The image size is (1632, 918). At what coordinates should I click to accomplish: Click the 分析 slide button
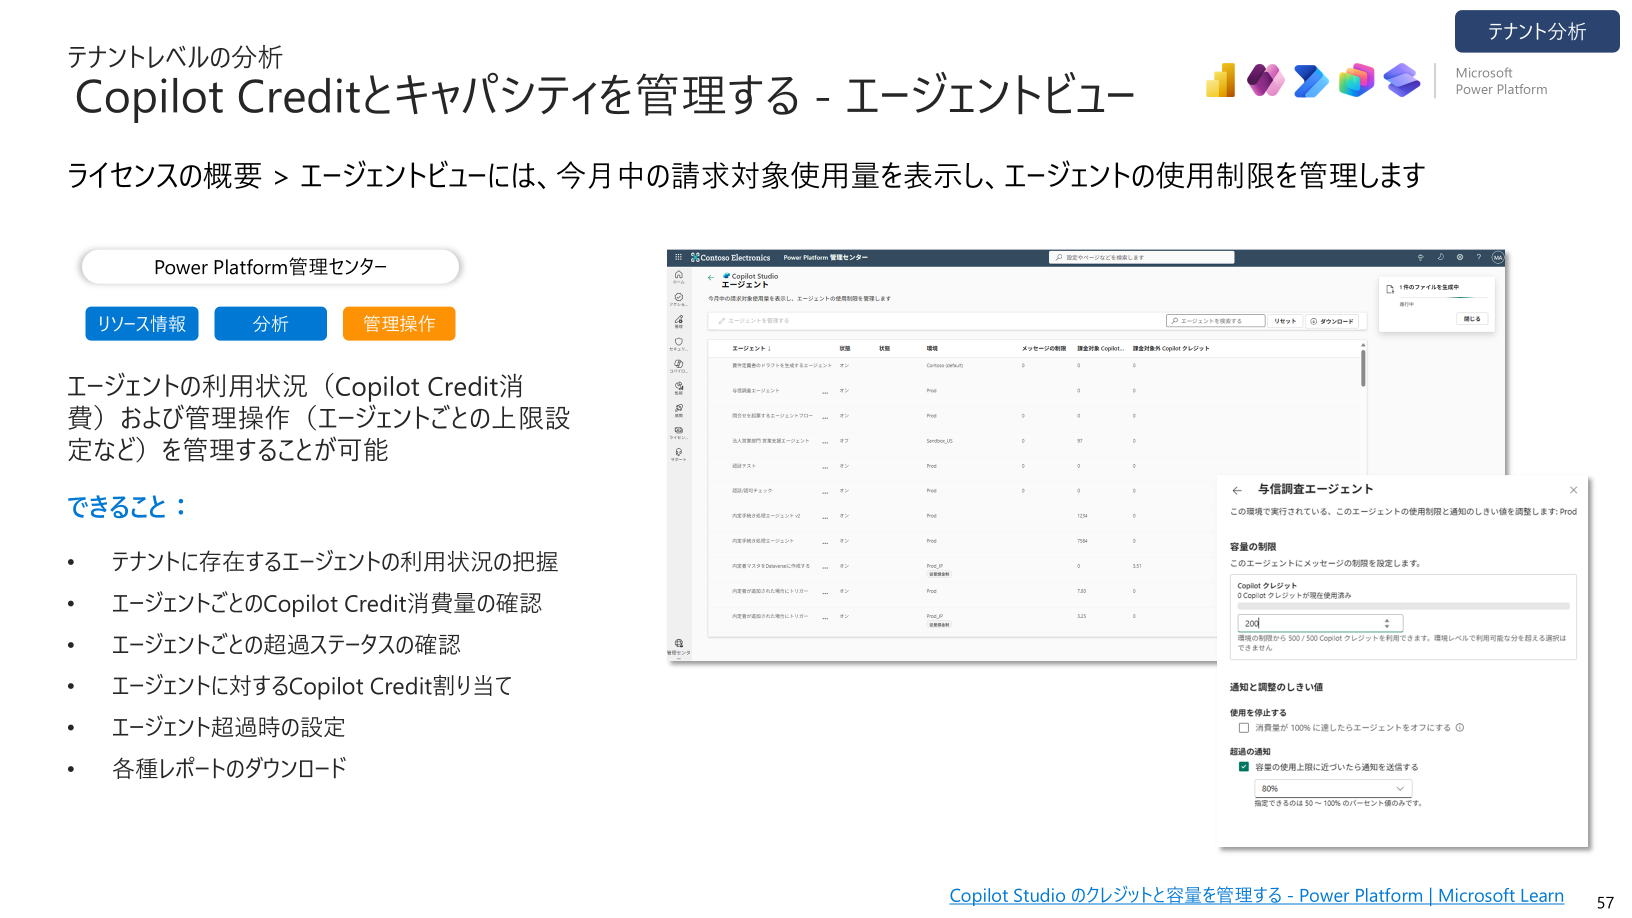point(270,324)
